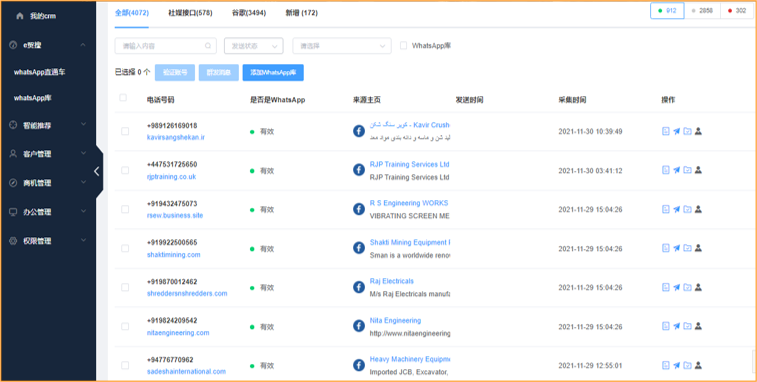Click folder icon in shreddersnshredders.com row
The width and height of the screenshot is (757, 382).
point(687,287)
